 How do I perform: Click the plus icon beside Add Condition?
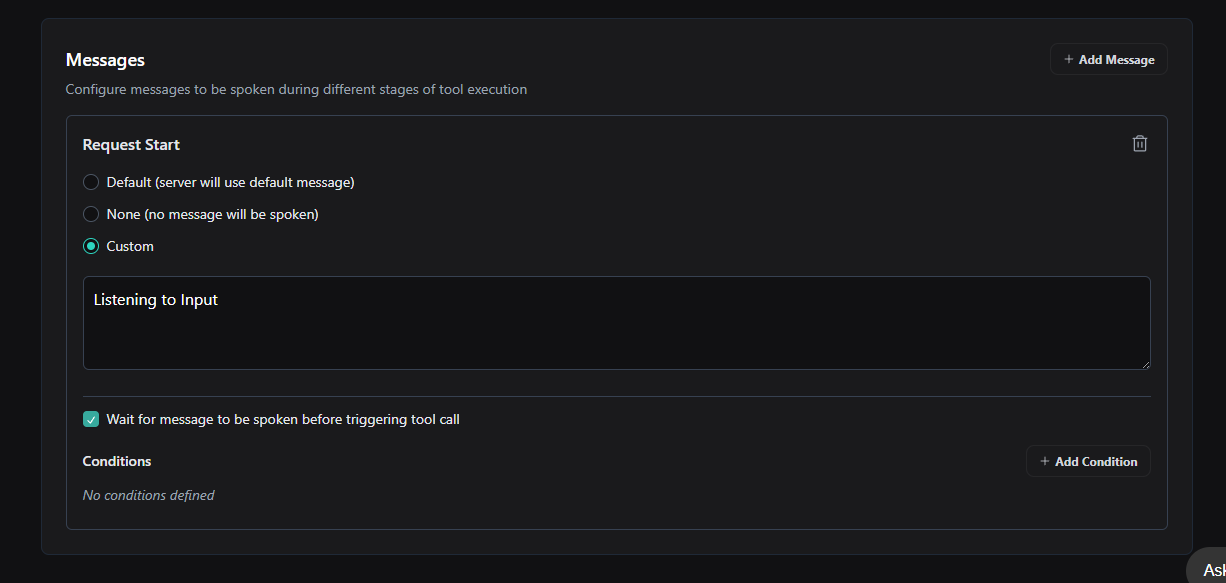click(1045, 462)
